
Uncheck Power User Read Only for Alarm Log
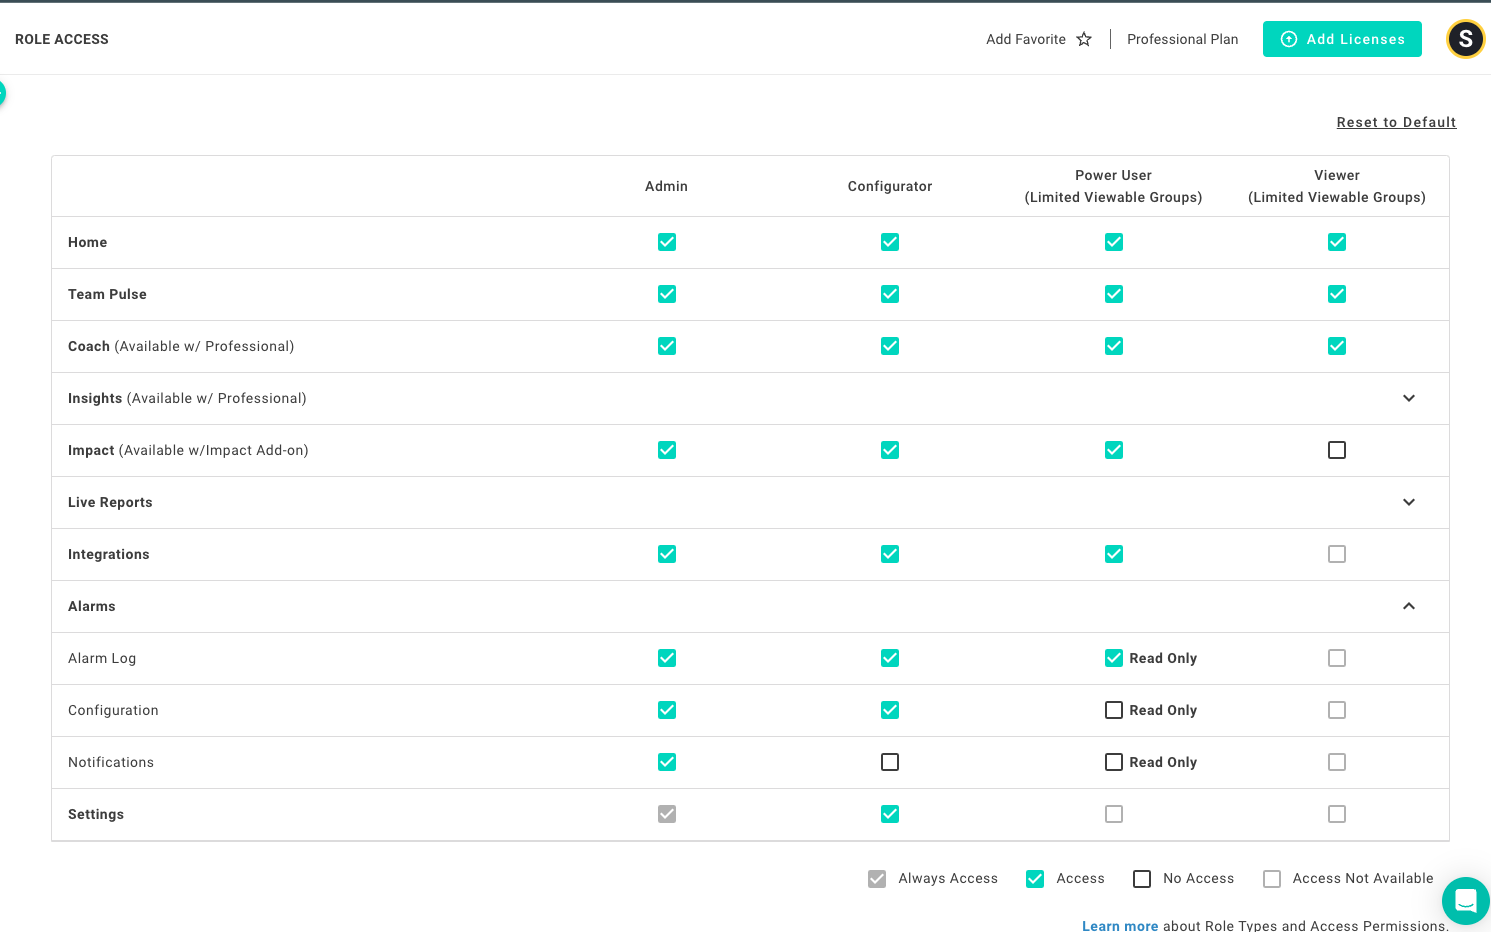pyautogui.click(x=1114, y=658)
